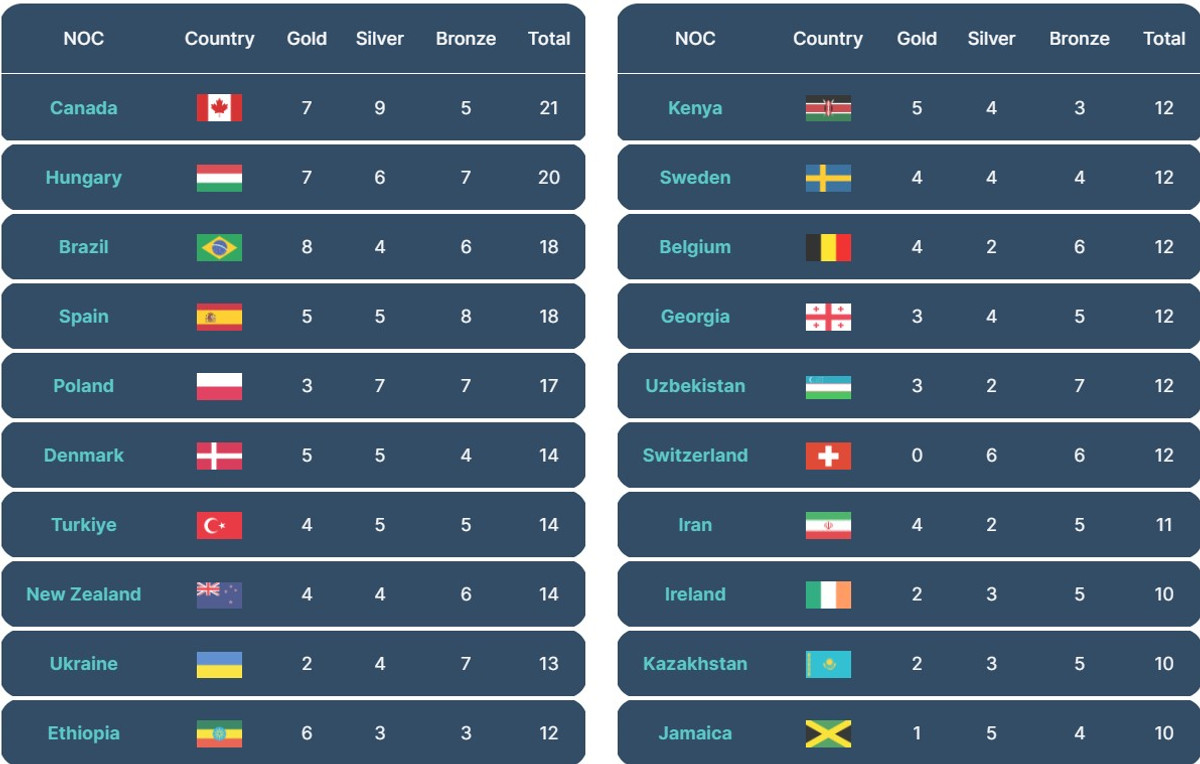This screenshot has height=764, width=1200.
Task: Click the Kenya flag icon
Action: 828,108
